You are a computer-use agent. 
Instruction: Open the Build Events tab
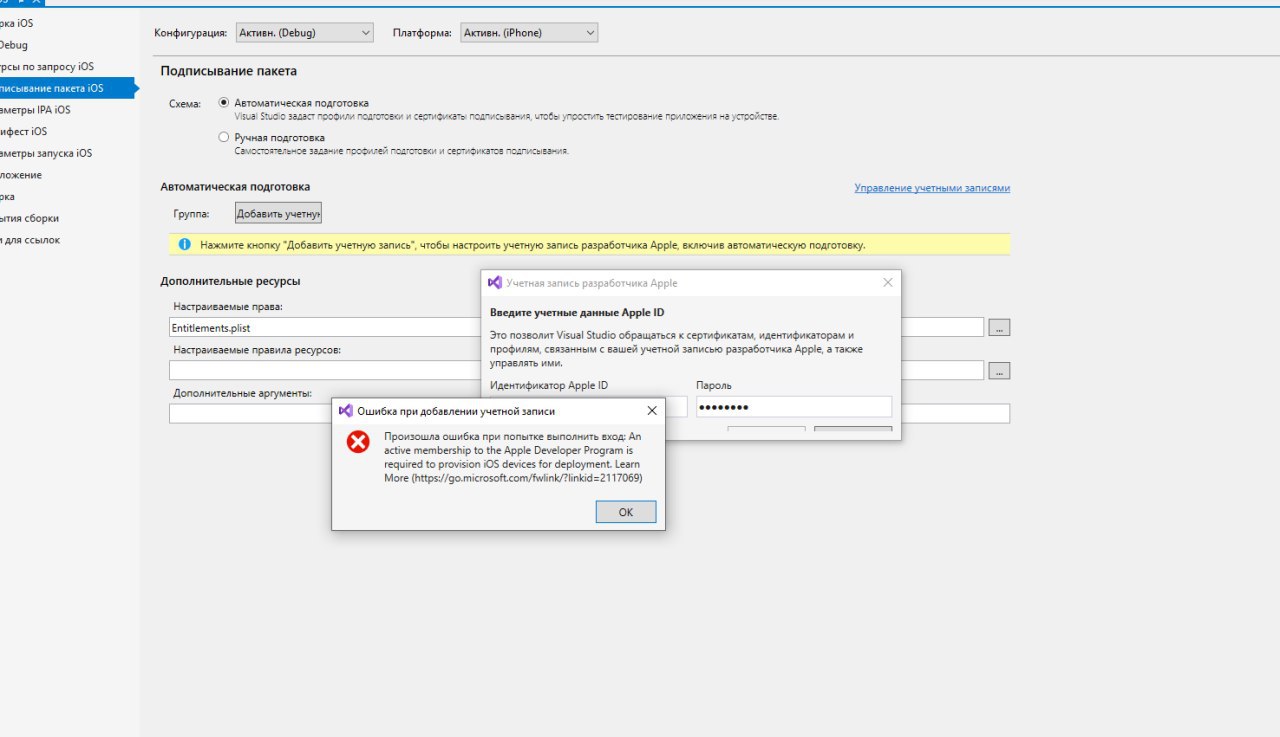(x=30, y=218)
